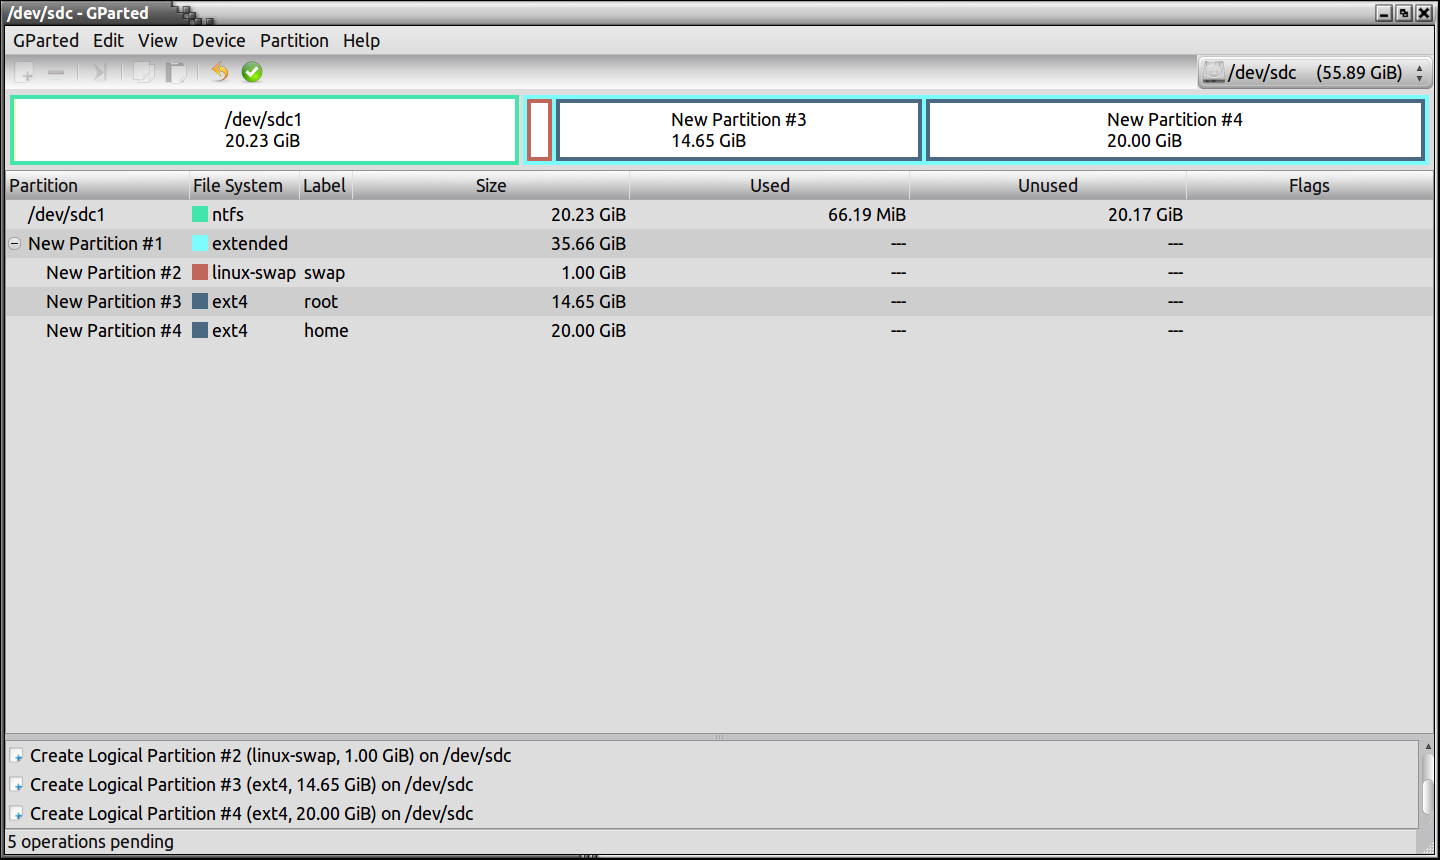Open the /dev/sdc device dropdown
This screenshot has height=860, width=1440.
[x=1315, y=72]
